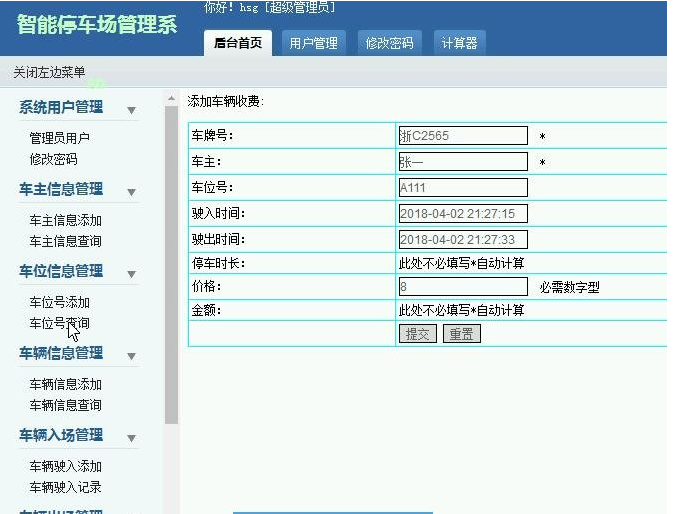Collapse the 系统用户管理 section arrow
This screenshot has width=690, height=514.
click(x=131, y=110)
